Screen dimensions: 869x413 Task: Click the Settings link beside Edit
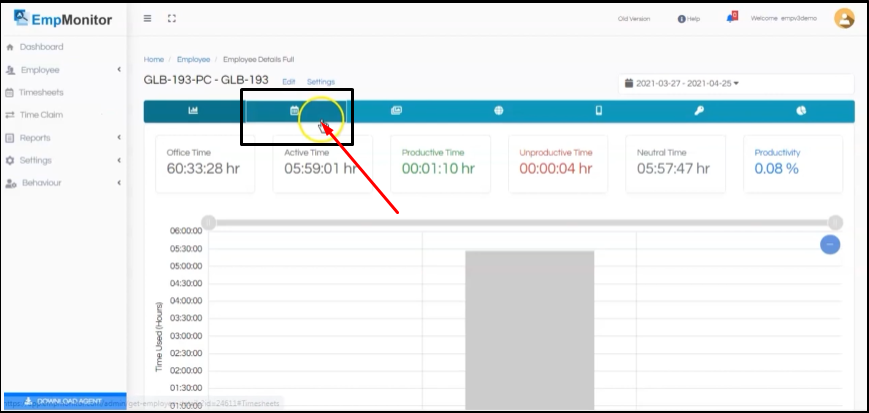point(321,81)
